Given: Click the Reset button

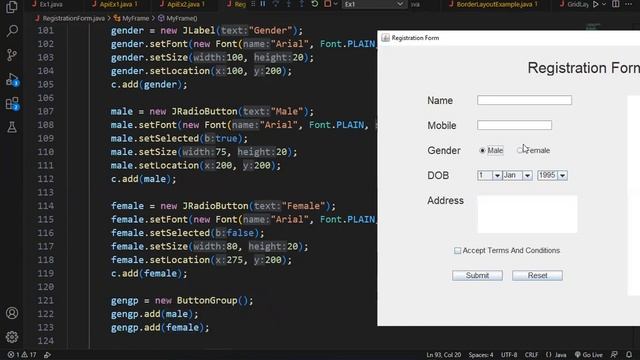Looking at the screenshot, I should (537, 276).
